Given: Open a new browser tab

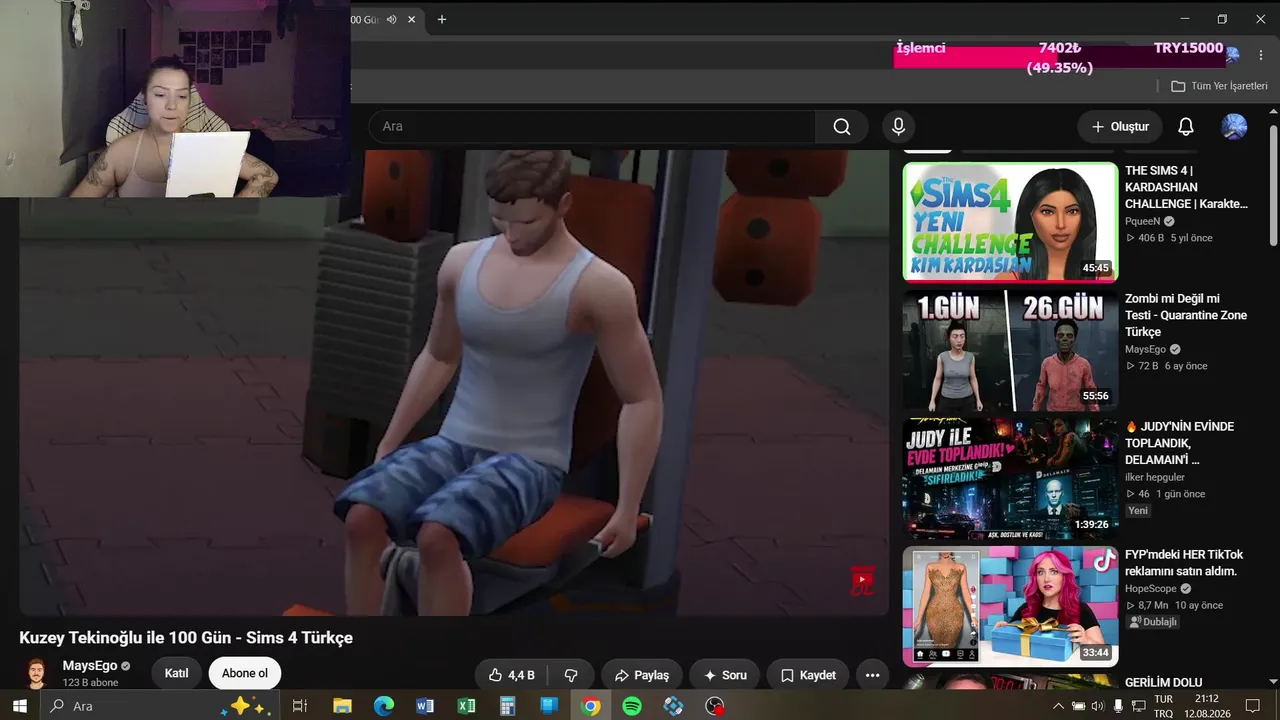Looking at the screenshot, I should pyautogui.click(x=442, y=19).
